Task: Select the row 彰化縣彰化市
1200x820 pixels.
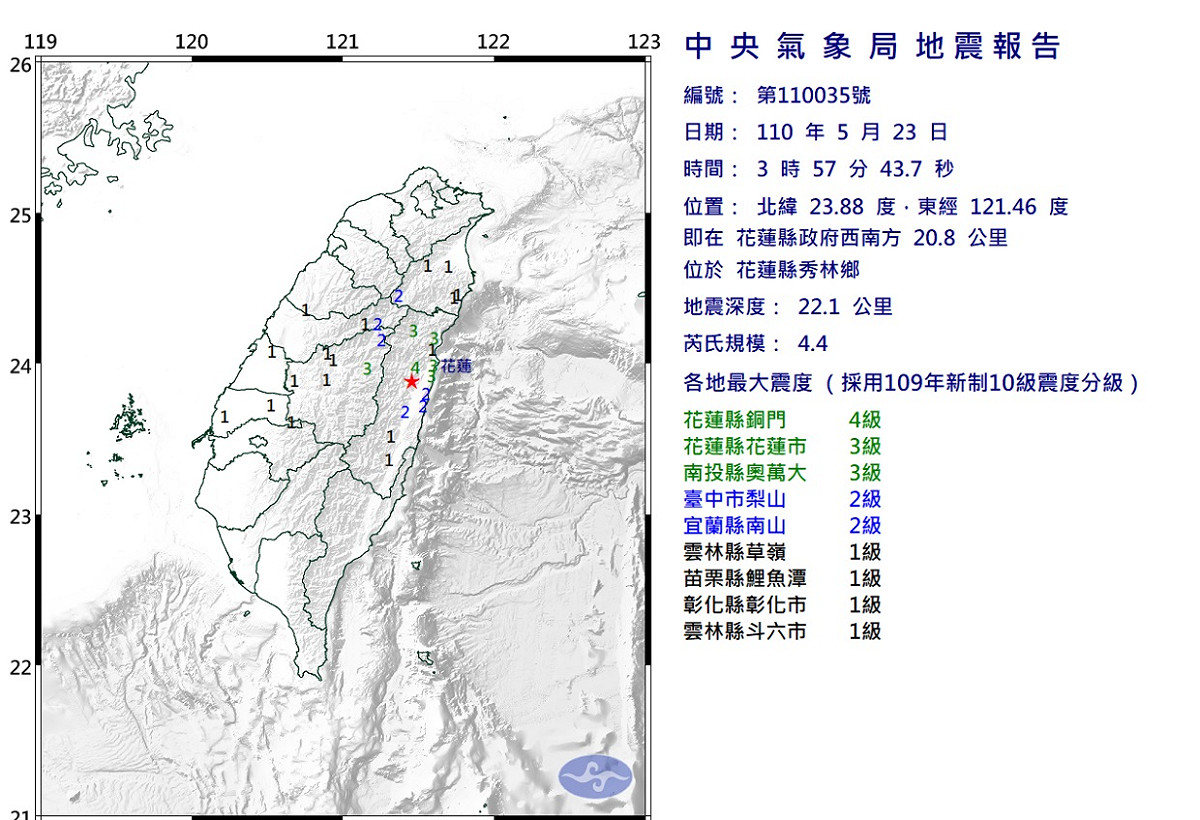Action: coord(783,604)
